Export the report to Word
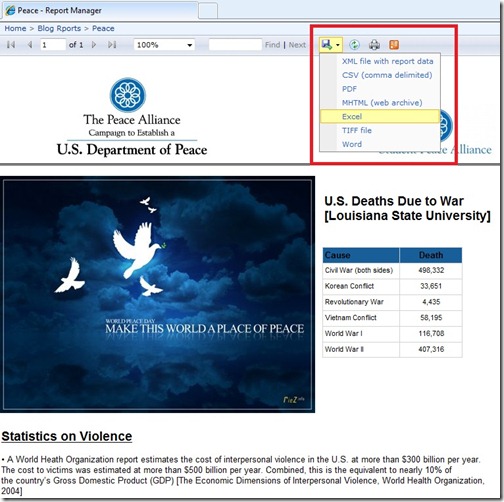 pyautogui.click(x=380, y=144)
